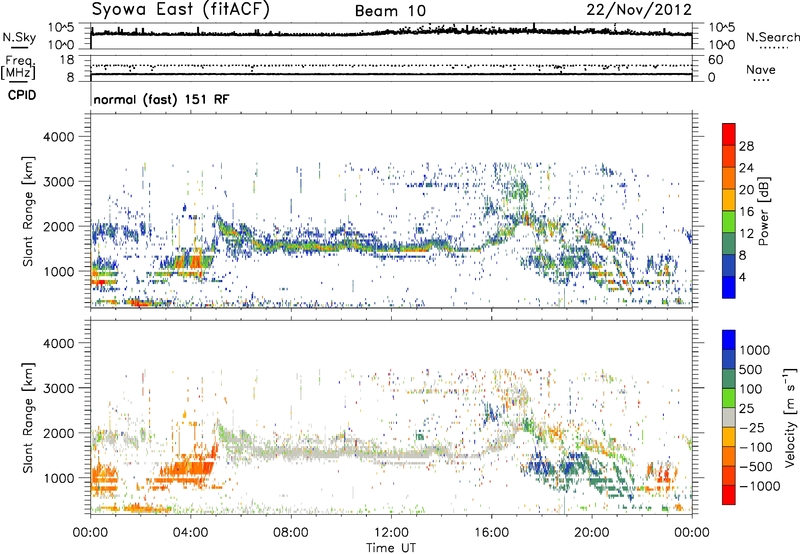Click the "Slant Range [km]" label of velocity panel

pyautogui.click(x=28, y=417)
